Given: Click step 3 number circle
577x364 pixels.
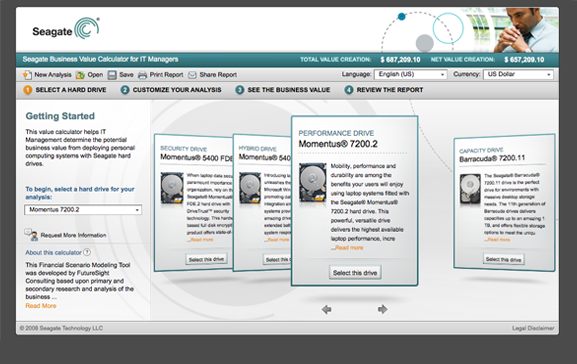Looking at the screenshot, I should (240, 90).
